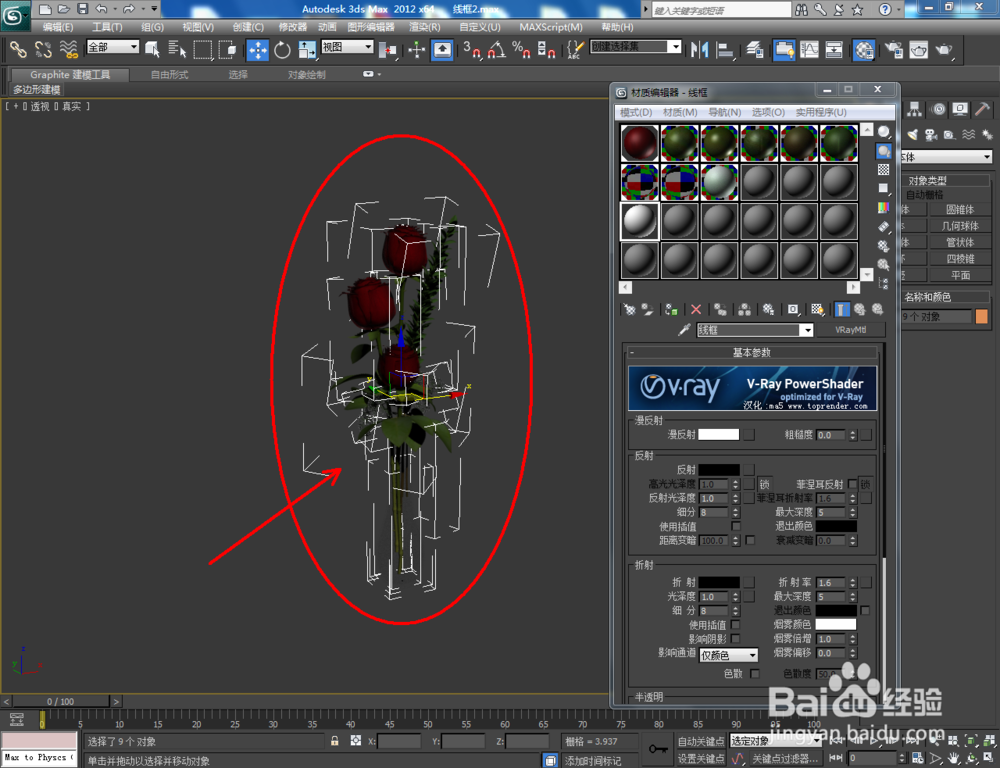Viewport: 1000px width, 768px height.
Task: Click the 折射率 value field
Action: click(831, 582)
